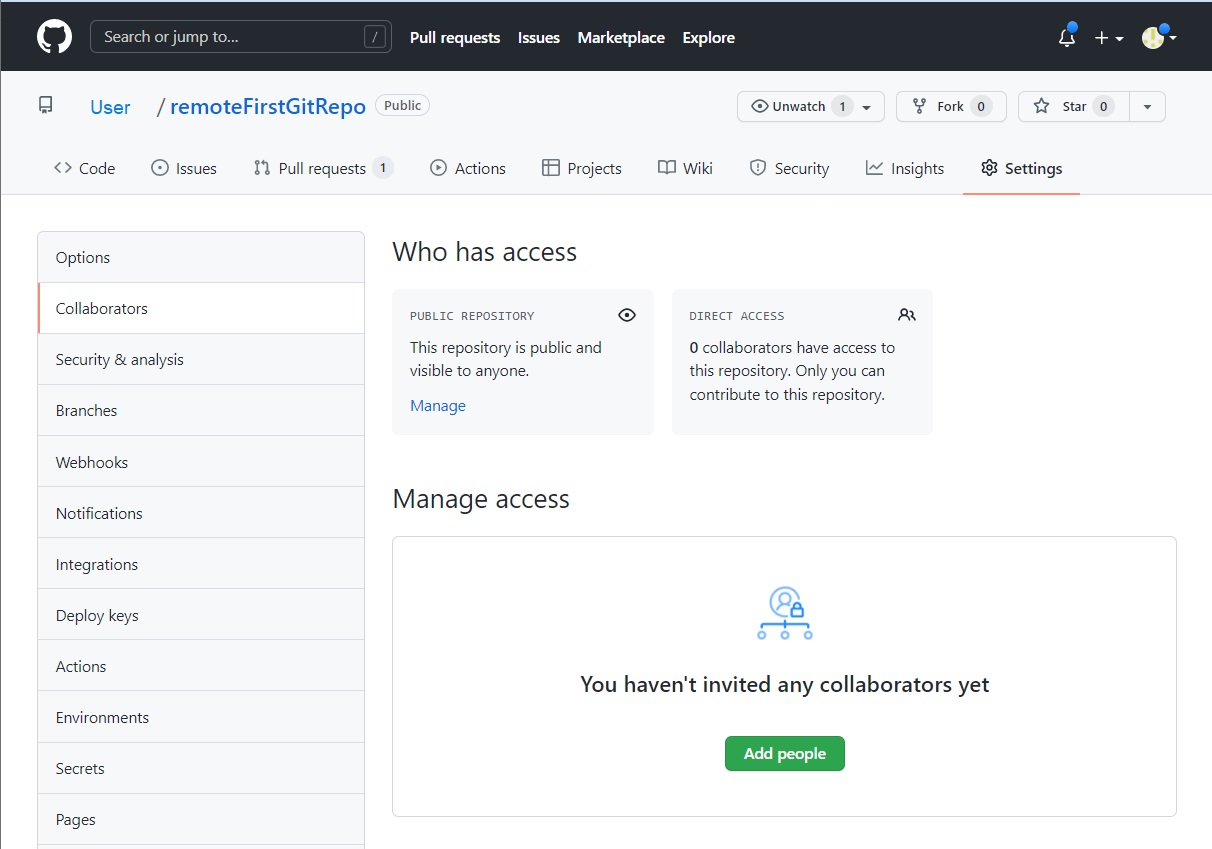Click the eye icon in Public Repository card

click(x=627, y=315)
